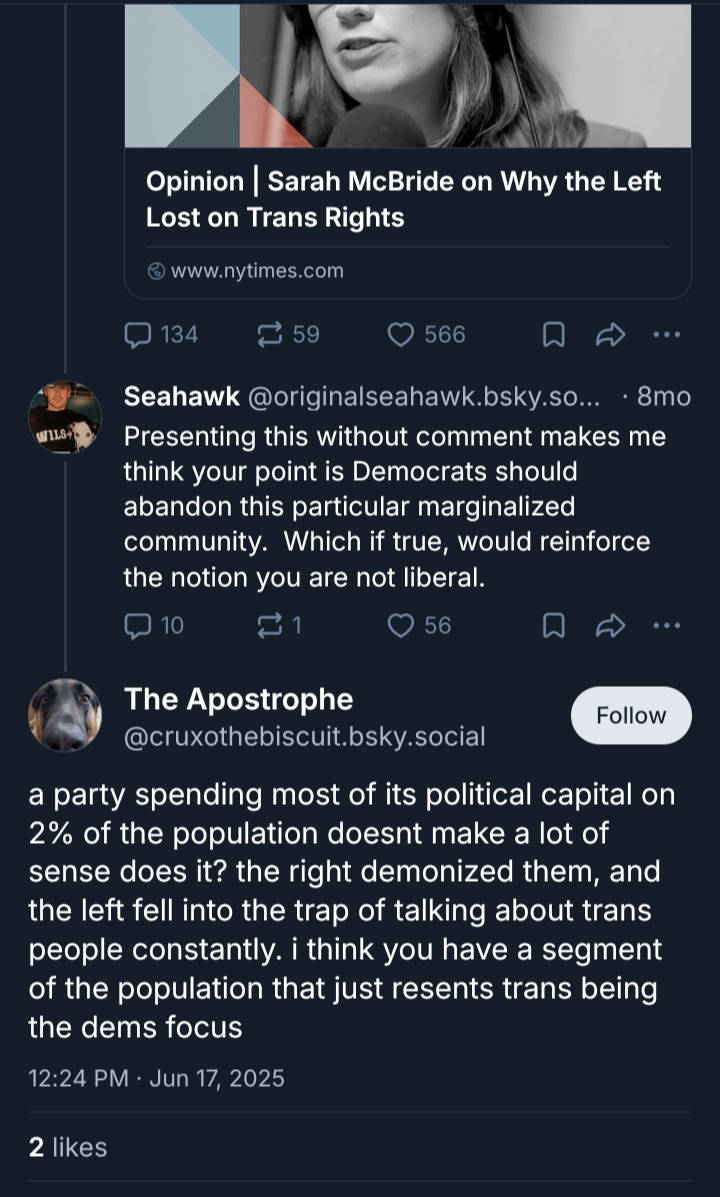Share the NYTimes opinion post
Viewport: 720px width, 1197px height.
click(x=609, y=336)
